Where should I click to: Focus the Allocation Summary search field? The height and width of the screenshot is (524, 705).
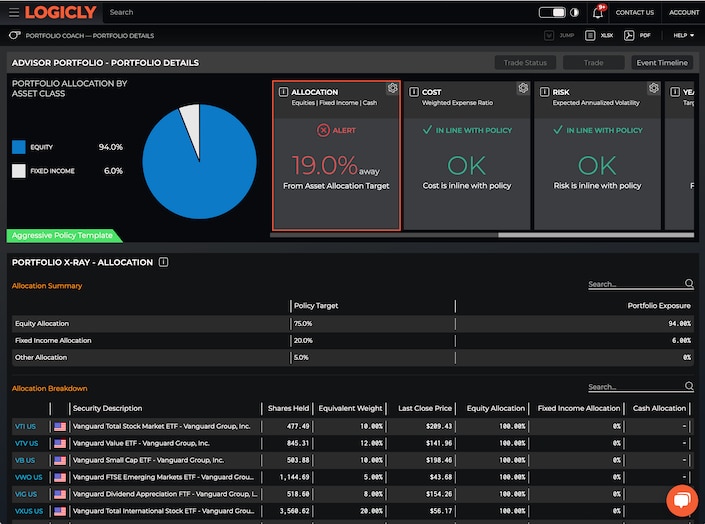coord(636,284)
